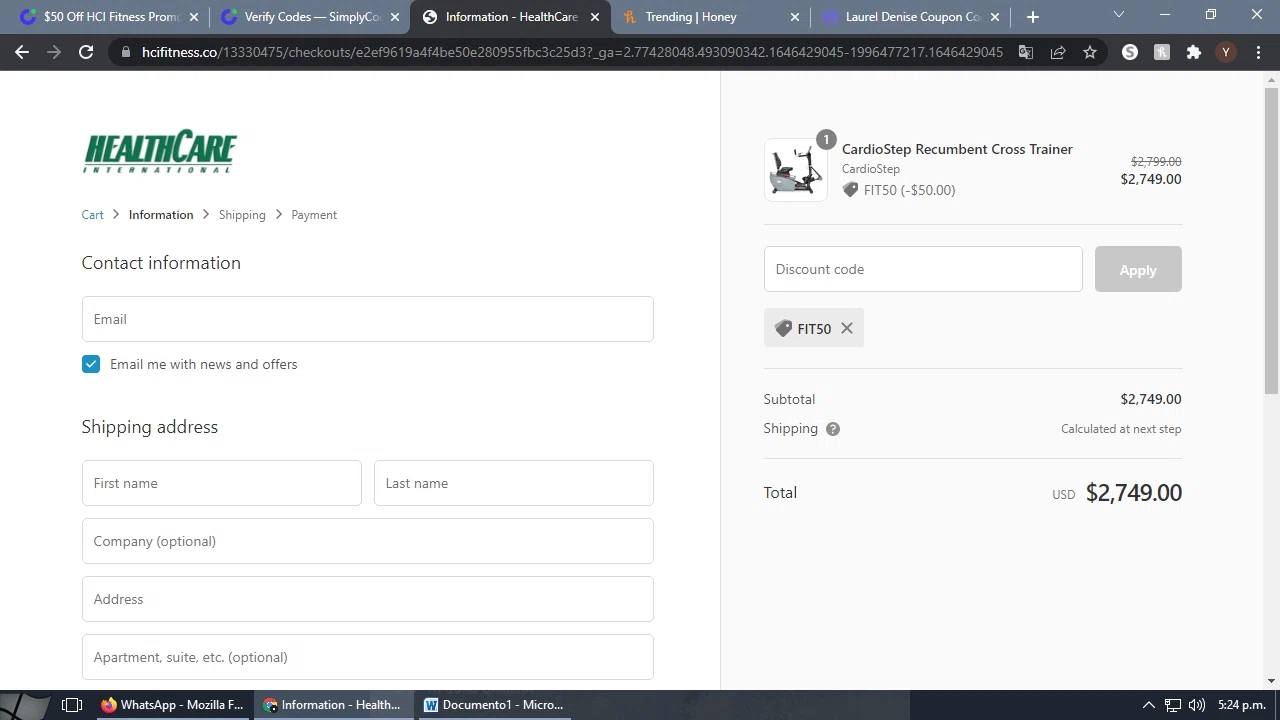Click the total $2,749.00 amount

pos(1134,493)
